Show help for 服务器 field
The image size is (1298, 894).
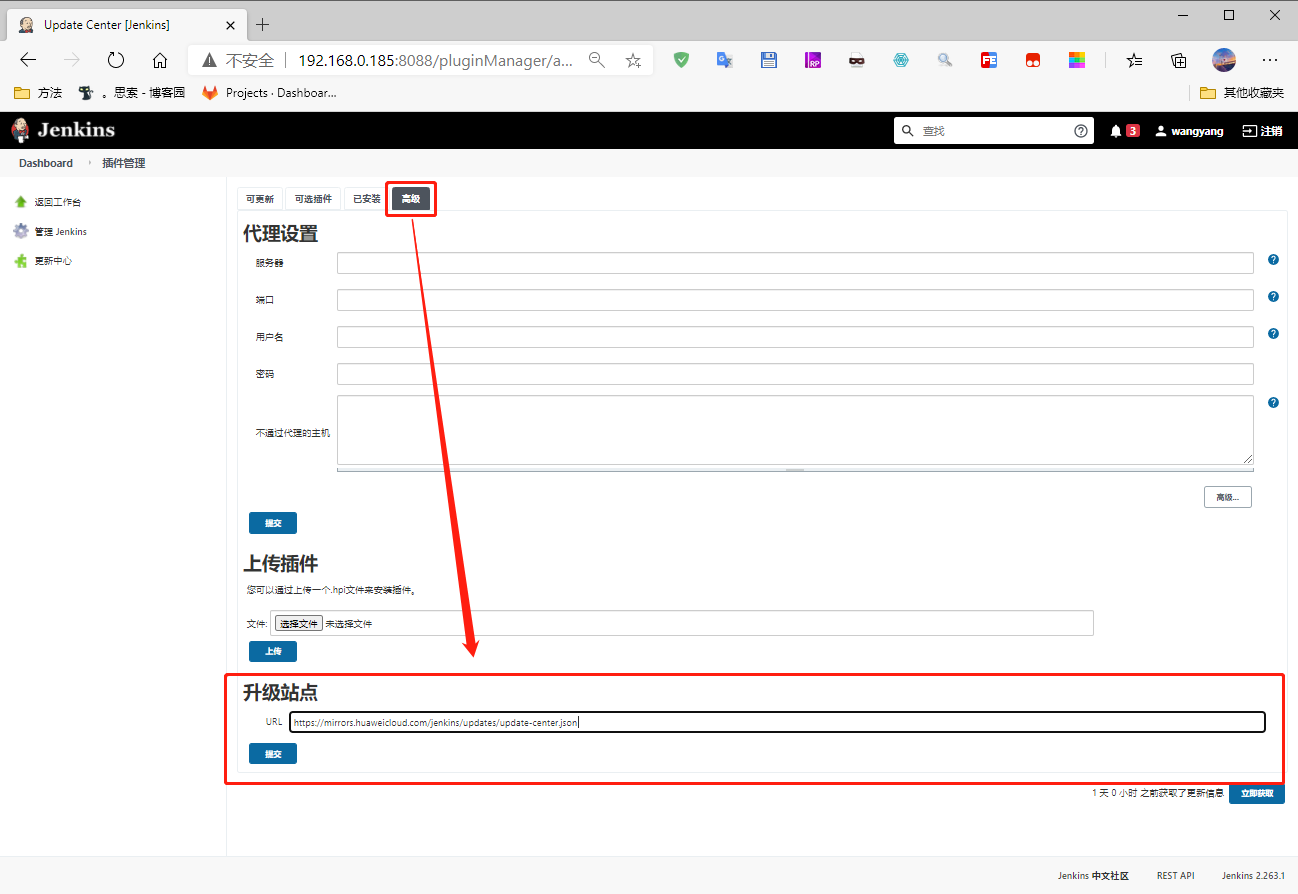[1273, 260]
